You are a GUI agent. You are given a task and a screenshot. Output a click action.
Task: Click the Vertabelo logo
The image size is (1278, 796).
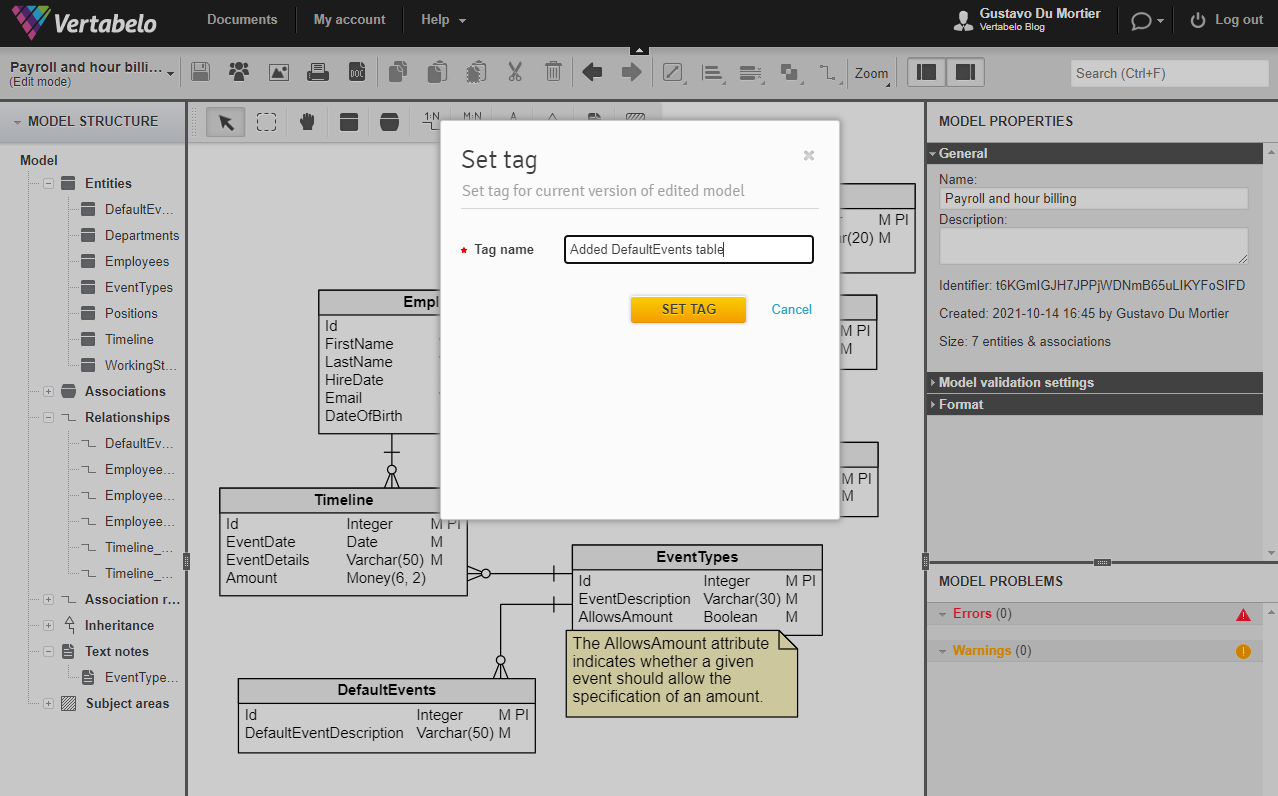coord(84,20)
